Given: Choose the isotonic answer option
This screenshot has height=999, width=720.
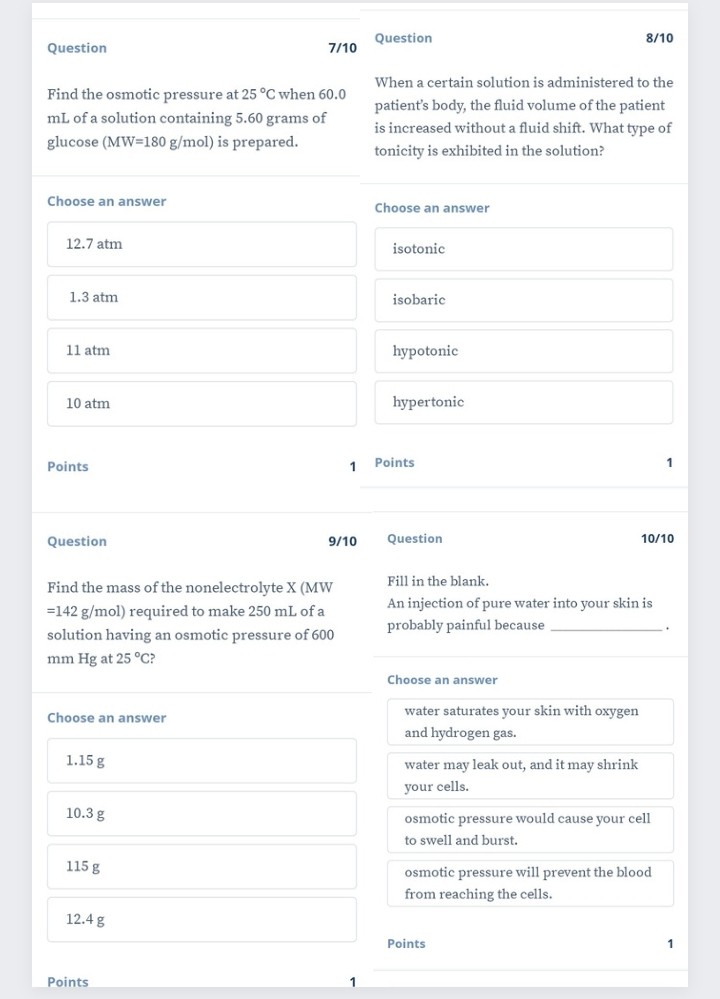Looking at the screenshot, I should pos(524,249).
